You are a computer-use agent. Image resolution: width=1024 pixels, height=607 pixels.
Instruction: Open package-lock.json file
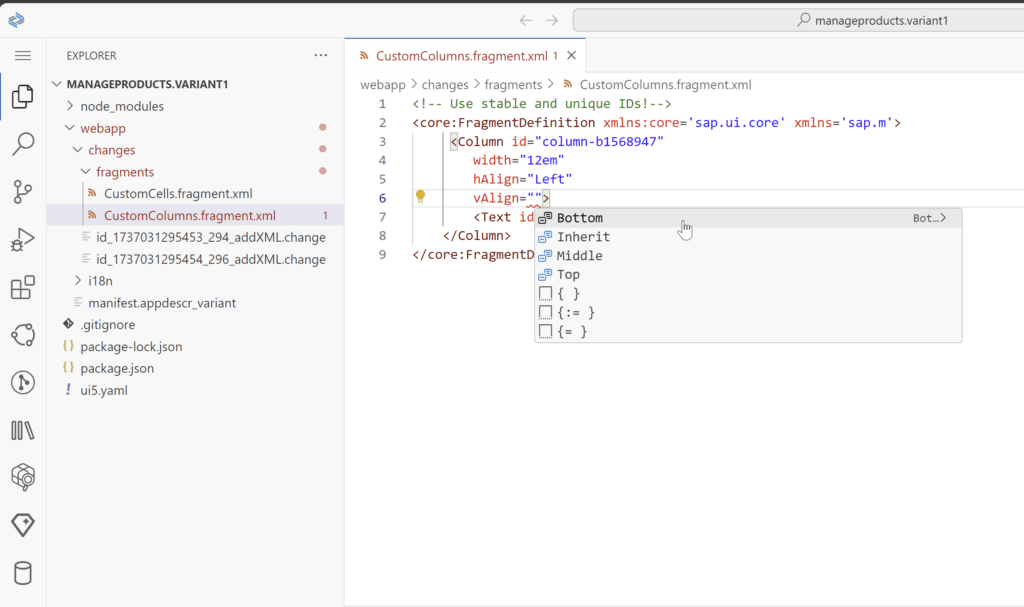click(x=131, y=346)
